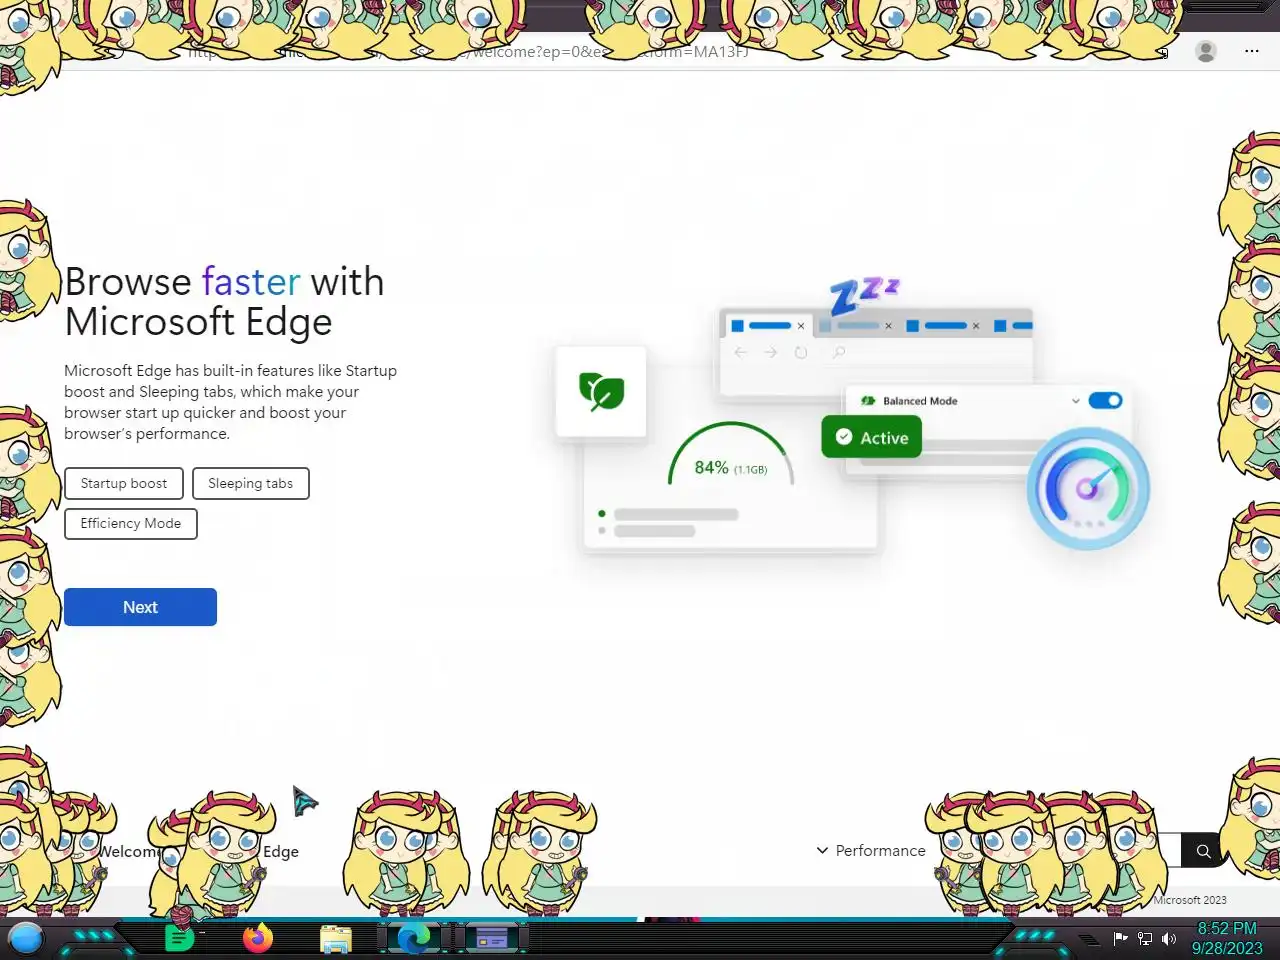Image resolution: width=1280 pixels, height=960 pixels.
Task: Switch to Microsoft Edge taskbar icon
Action: click(413, 938)
